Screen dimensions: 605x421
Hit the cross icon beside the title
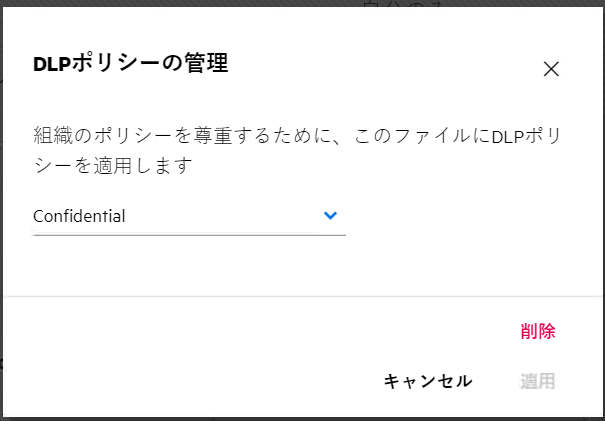click(550, 69)
